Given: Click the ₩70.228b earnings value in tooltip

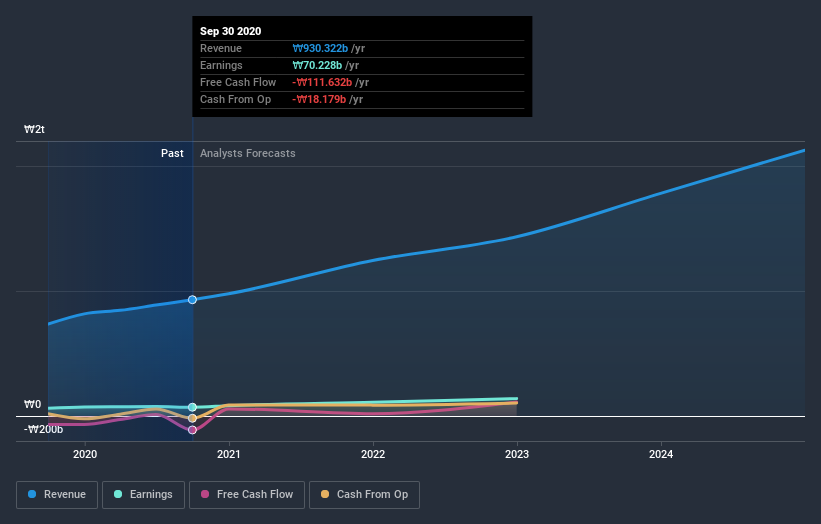Looking at the screenshot, I should point(317,65).
